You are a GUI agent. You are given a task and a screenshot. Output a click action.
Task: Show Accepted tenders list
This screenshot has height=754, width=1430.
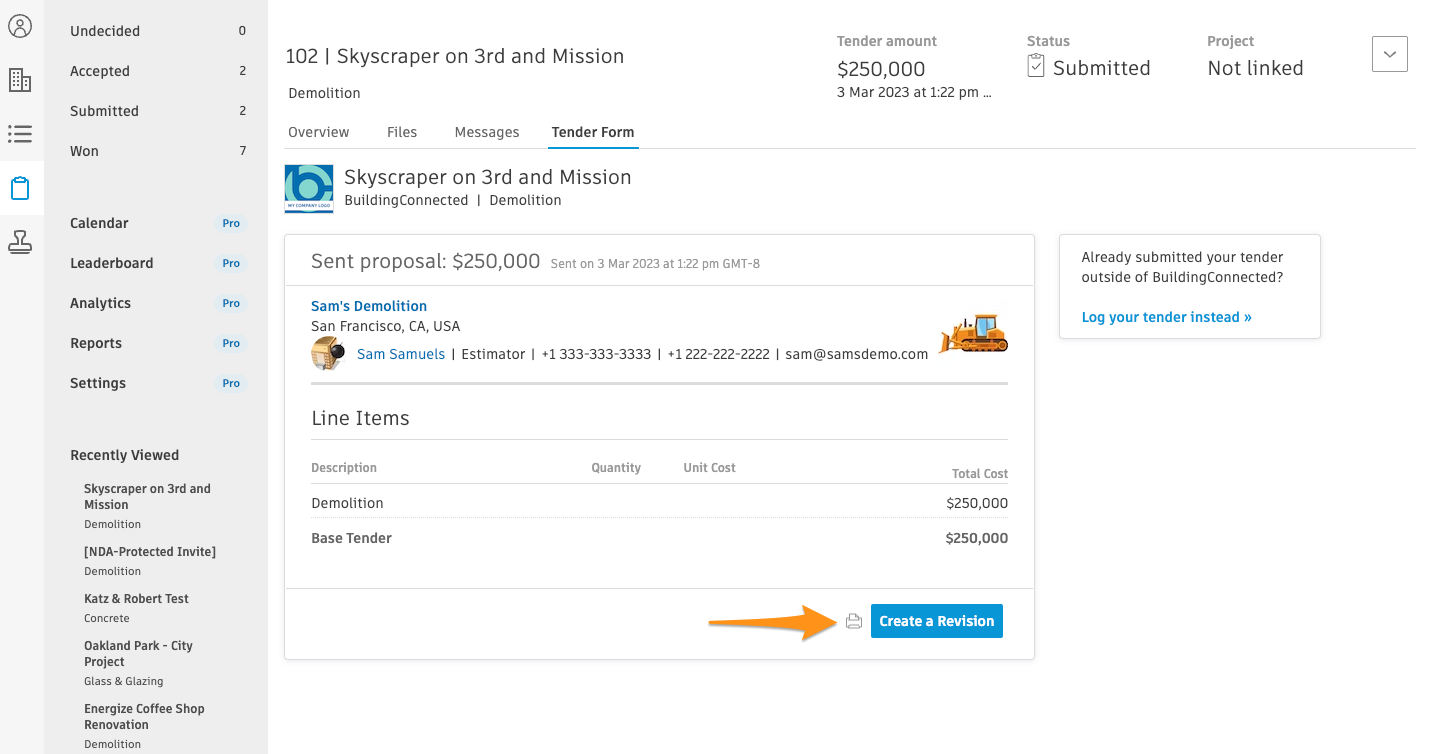tap(158, 71)
